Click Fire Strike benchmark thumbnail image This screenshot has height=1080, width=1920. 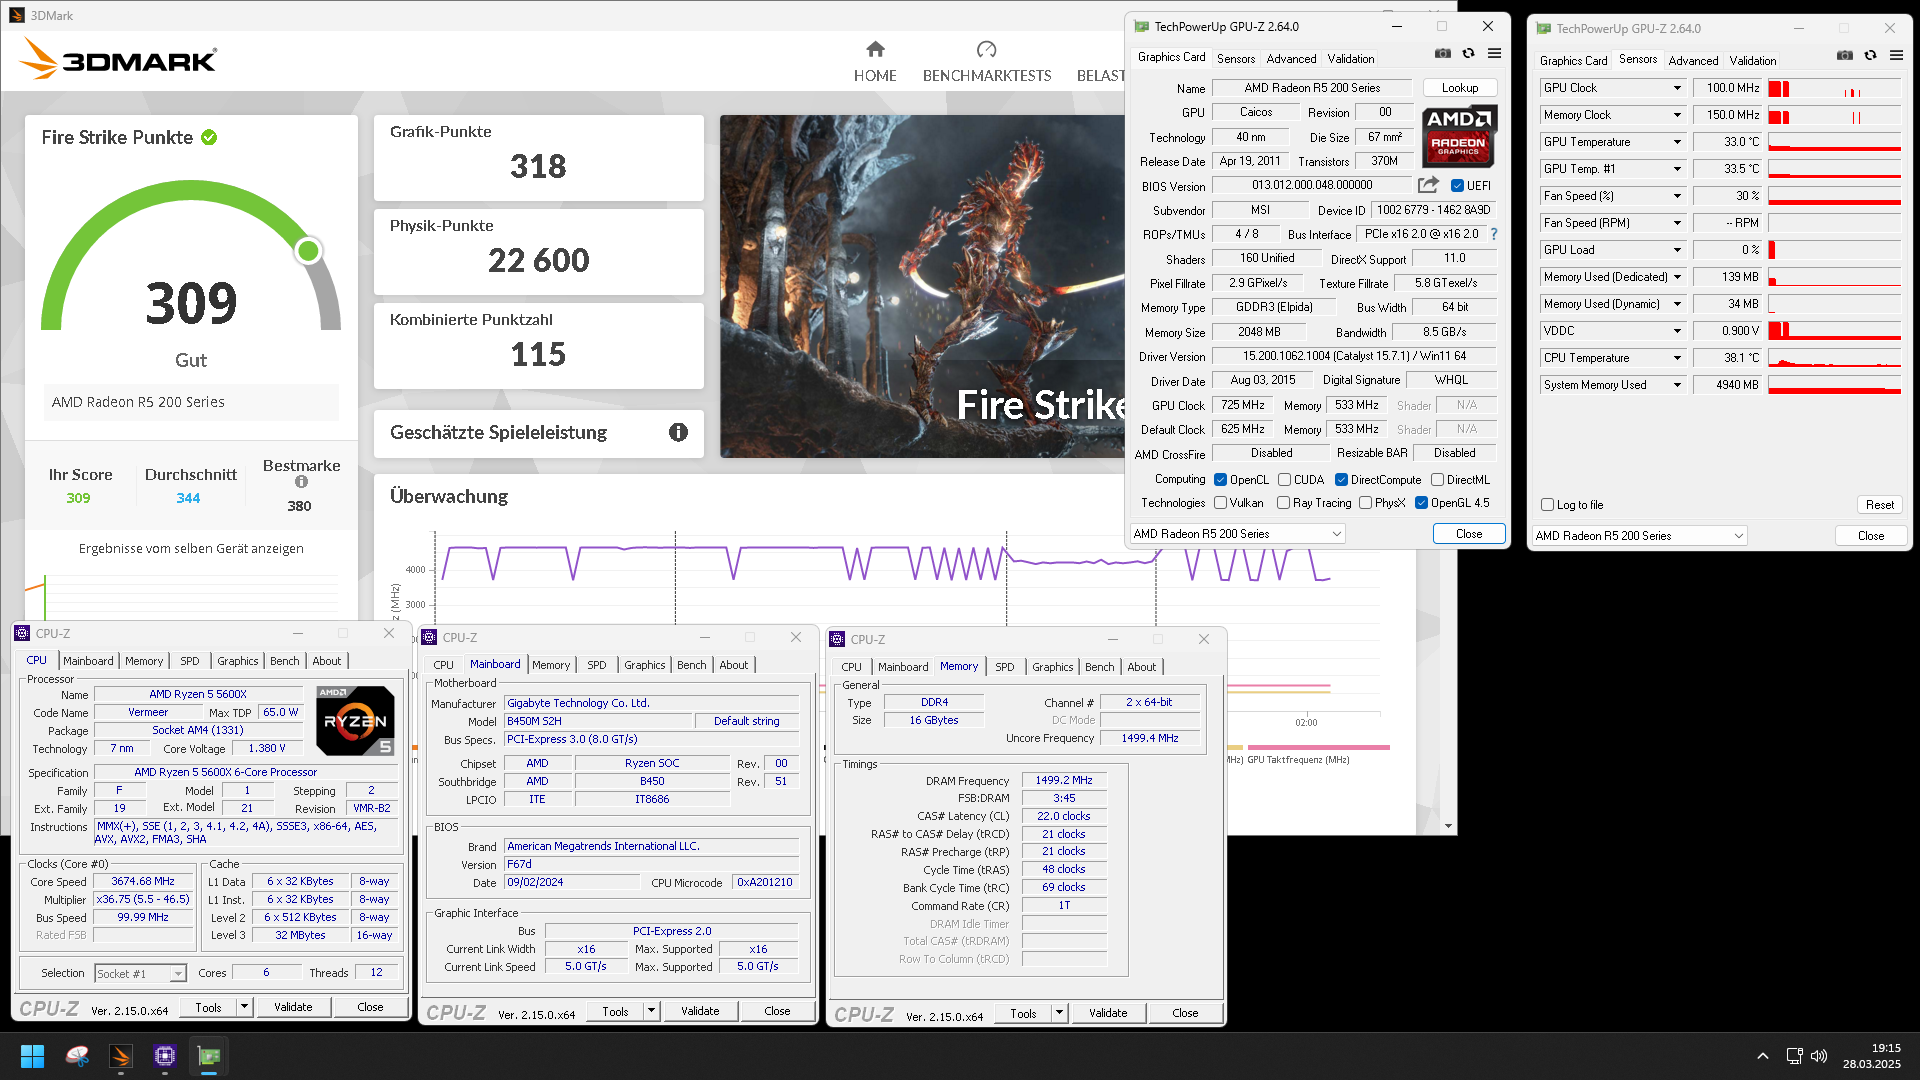click(x=922, y=286)
